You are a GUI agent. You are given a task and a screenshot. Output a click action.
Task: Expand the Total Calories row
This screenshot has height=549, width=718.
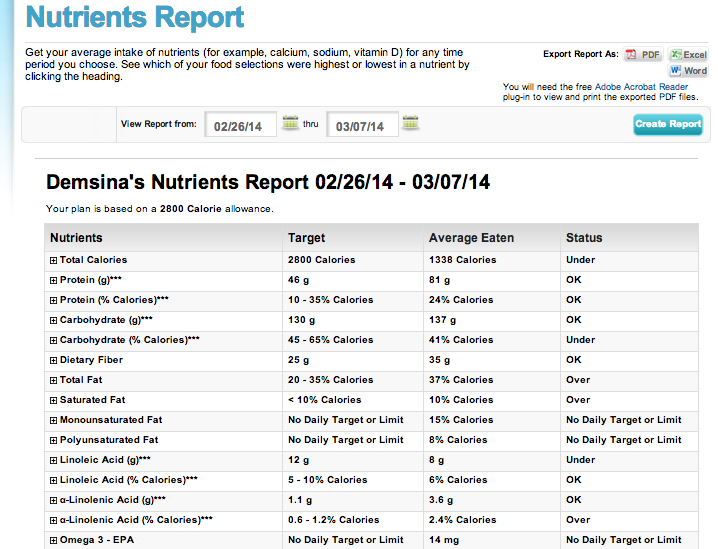tap(54, 260)
